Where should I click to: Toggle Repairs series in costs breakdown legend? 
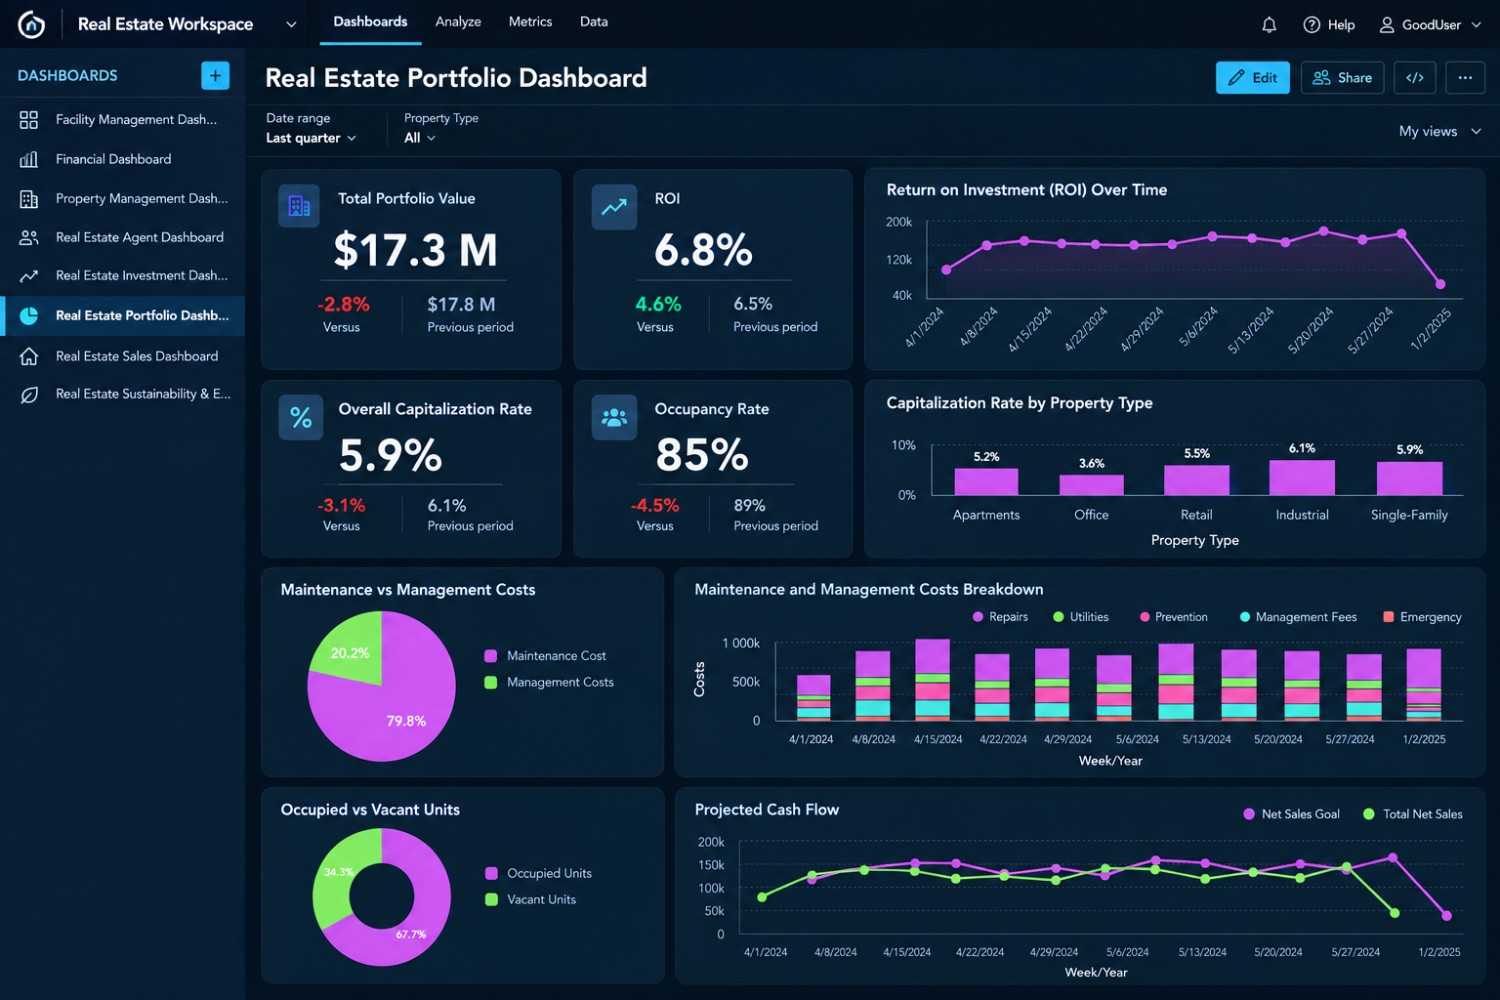[x=1000, y=617]
